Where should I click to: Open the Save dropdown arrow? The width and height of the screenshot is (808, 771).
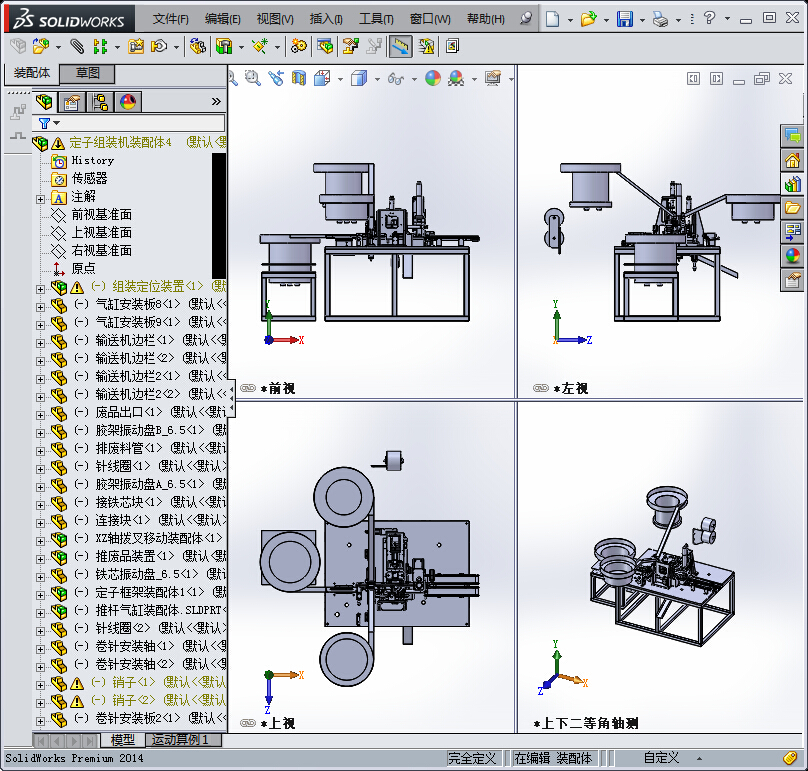[642, 20]
